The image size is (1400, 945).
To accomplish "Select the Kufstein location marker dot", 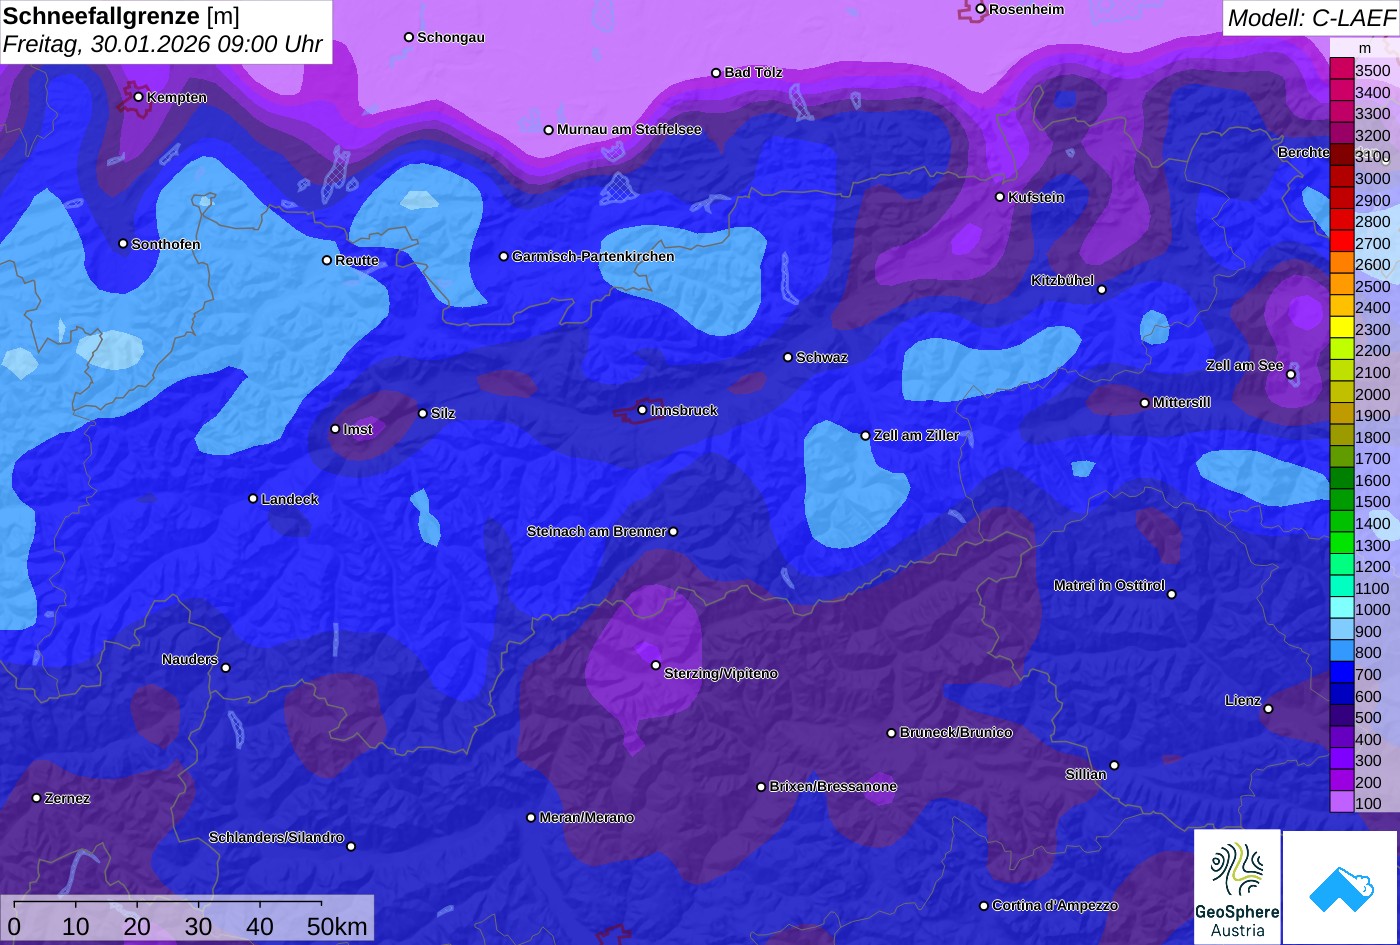I will pos(1000,197).
